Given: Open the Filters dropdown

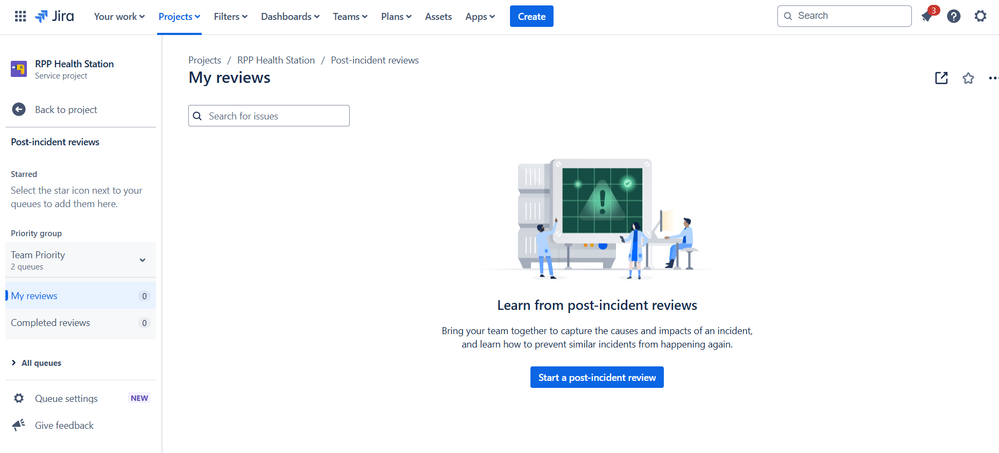Looking at the screenshot, I should 231,17.
